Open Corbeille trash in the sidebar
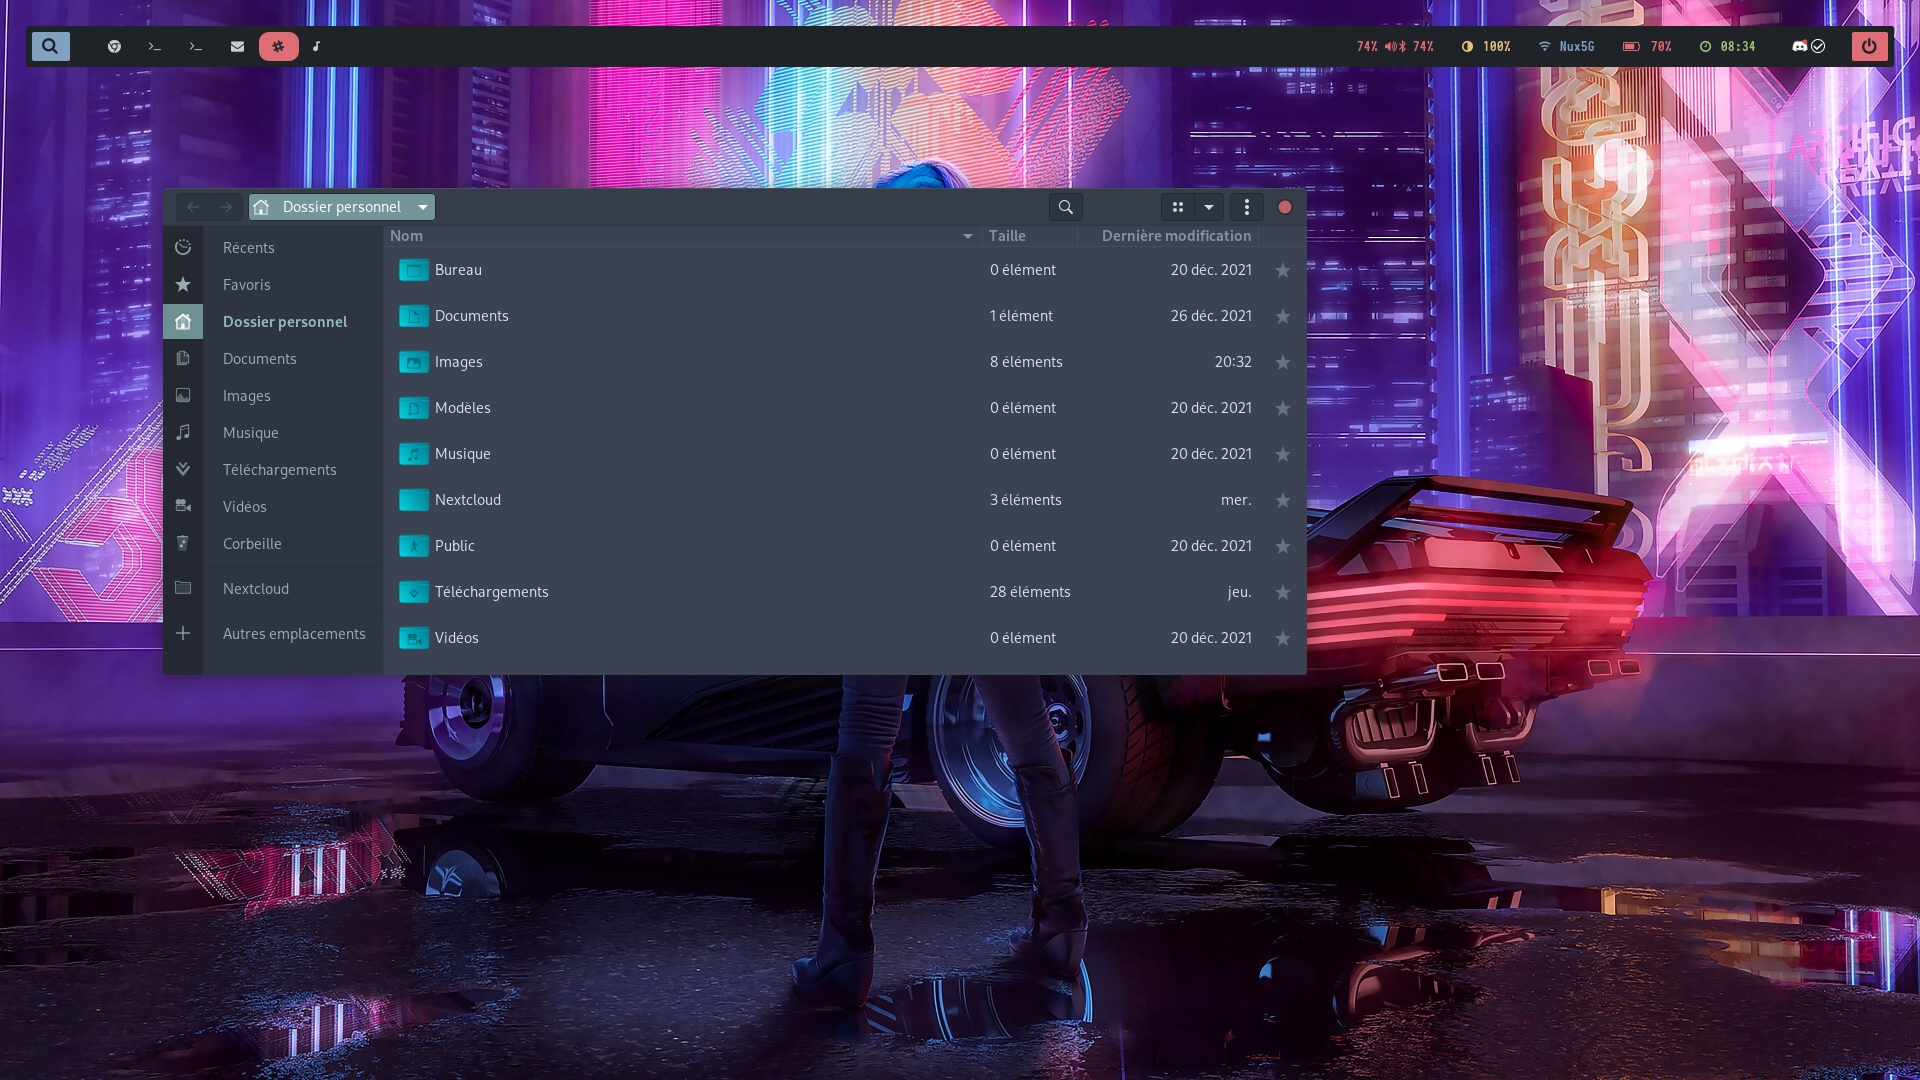1920x1080 pixels. pos(252,544)
